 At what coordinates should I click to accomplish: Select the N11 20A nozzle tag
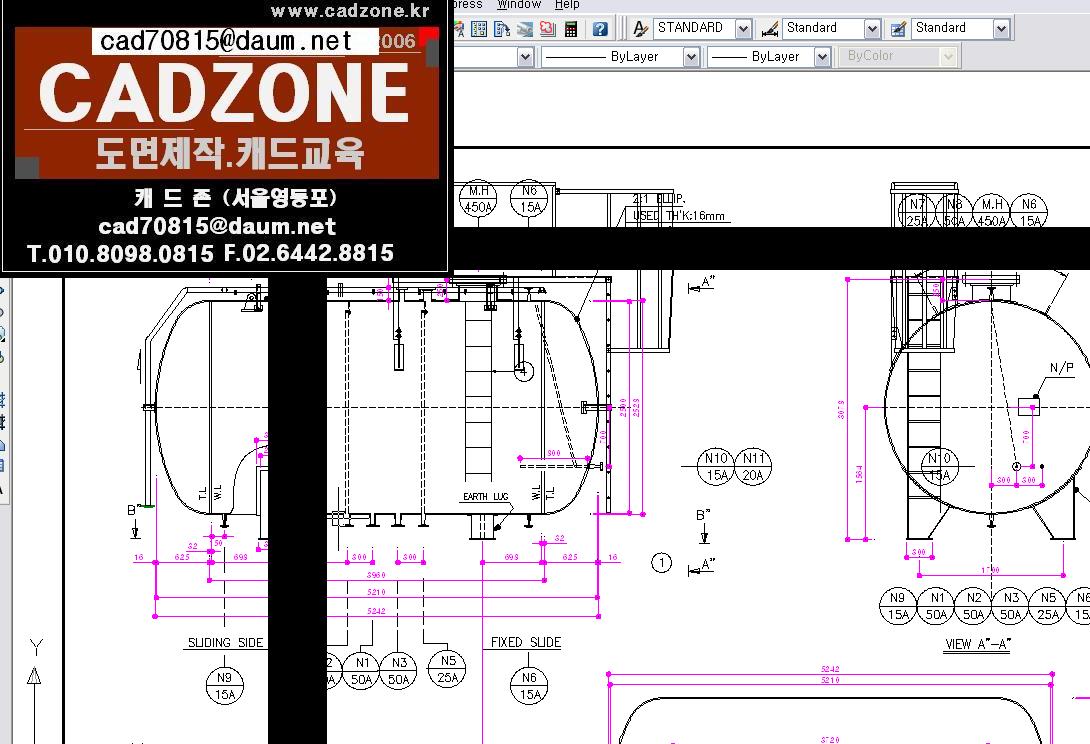(x=754, y=467)
